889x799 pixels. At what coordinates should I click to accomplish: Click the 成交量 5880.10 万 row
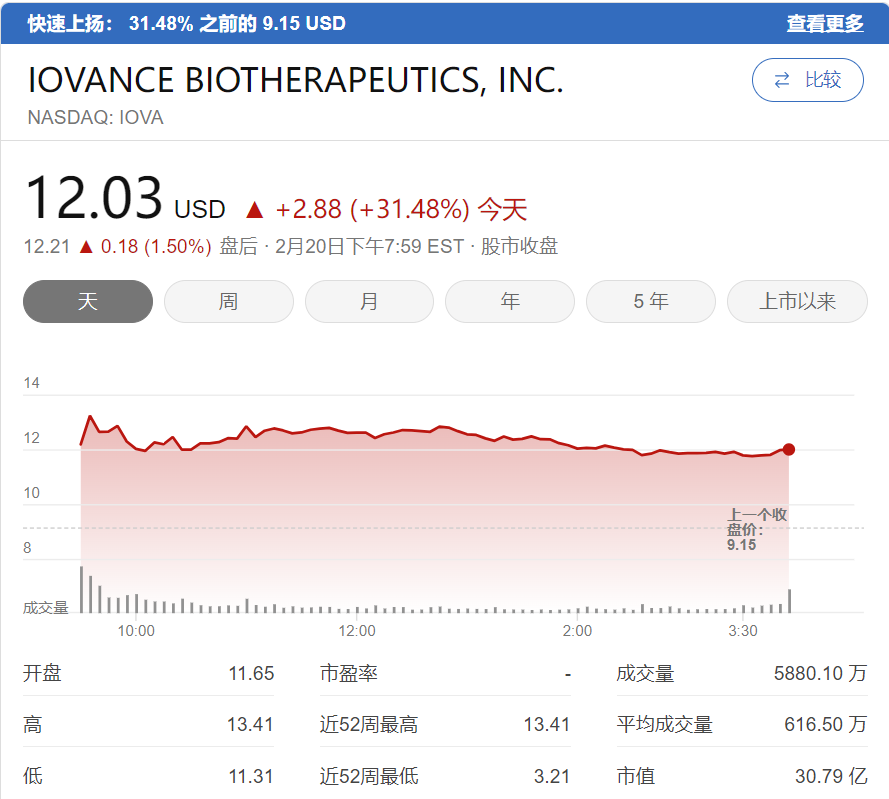(x=741, y=673)
